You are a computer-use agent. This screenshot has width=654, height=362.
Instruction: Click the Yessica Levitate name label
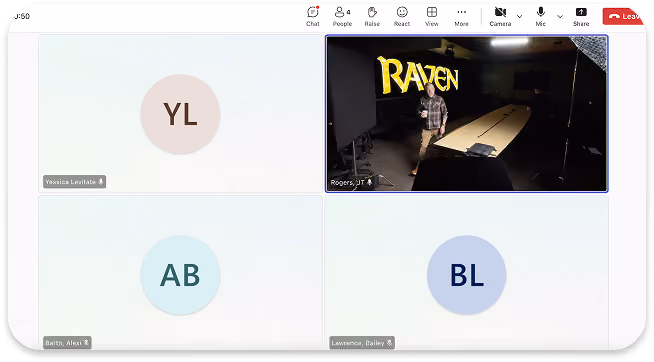[x=74, y=182]
